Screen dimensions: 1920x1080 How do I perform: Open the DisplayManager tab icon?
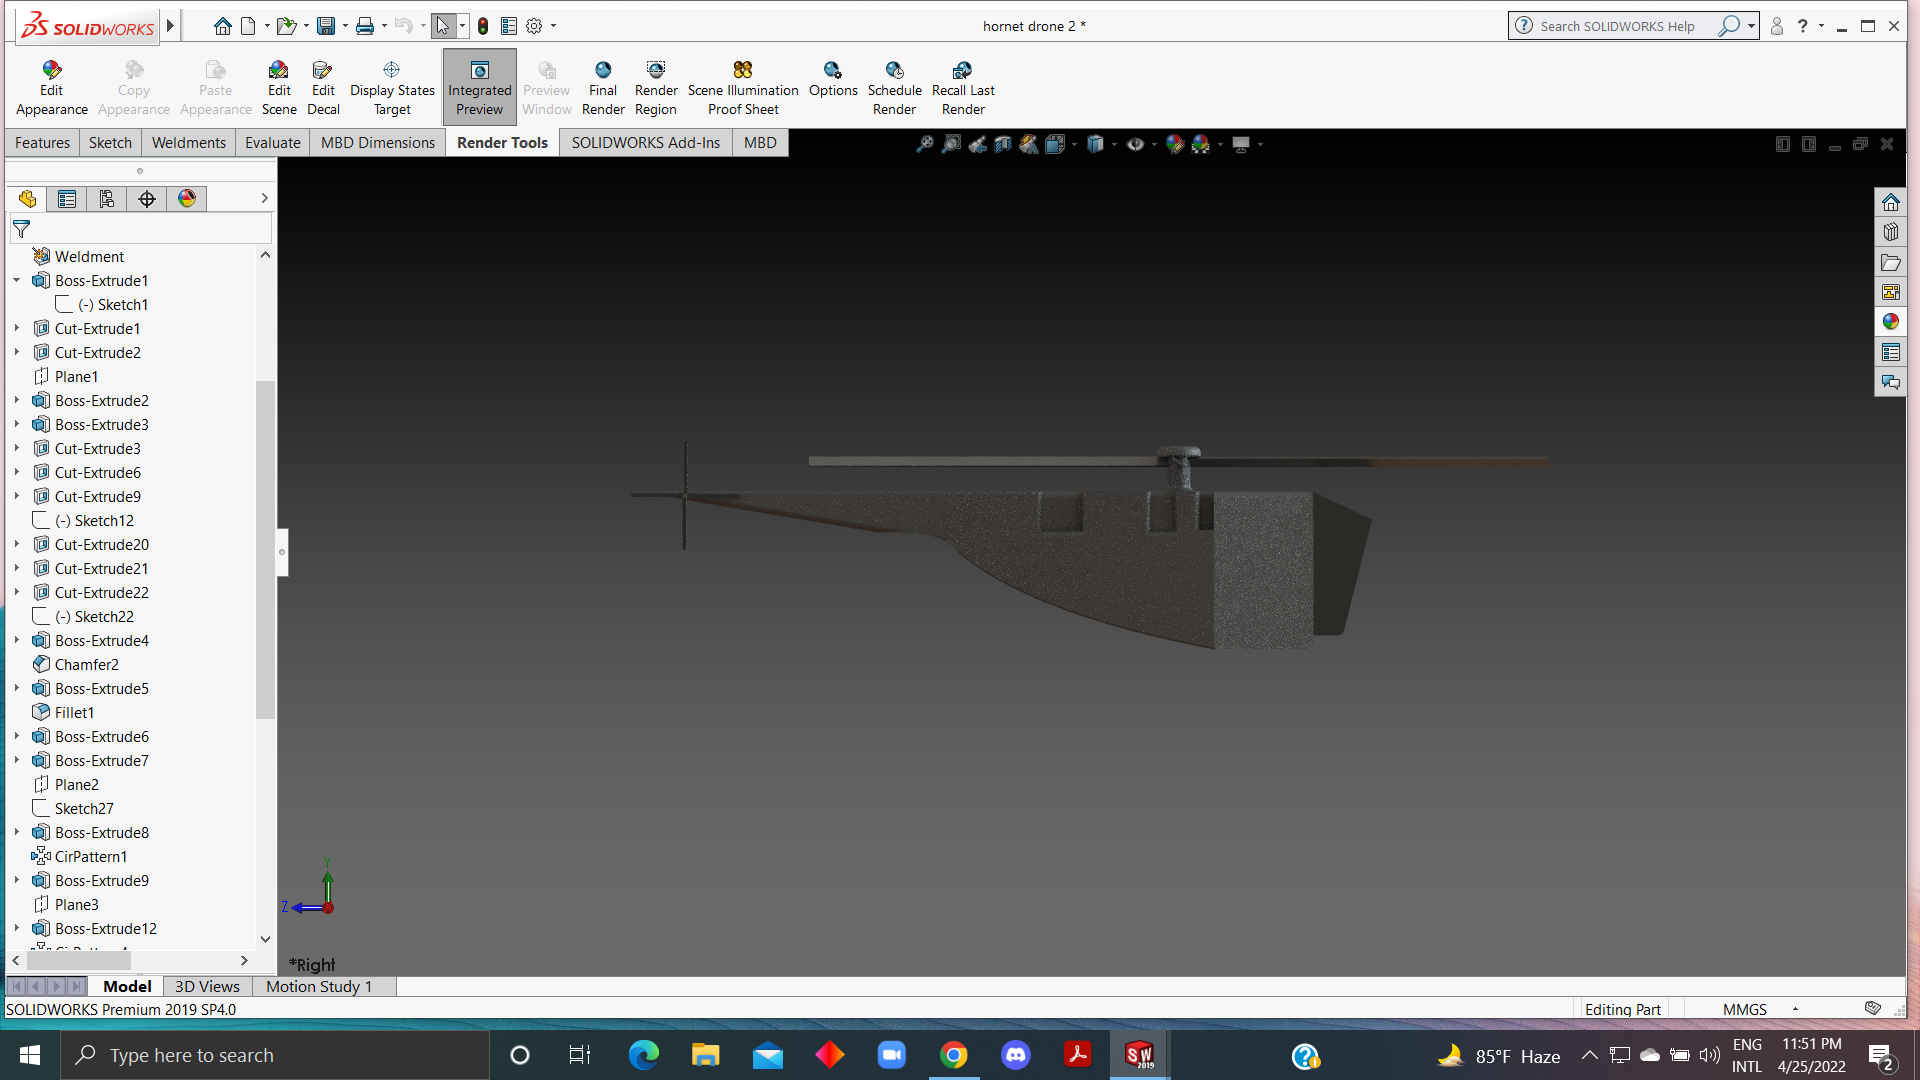coord(187,199)
